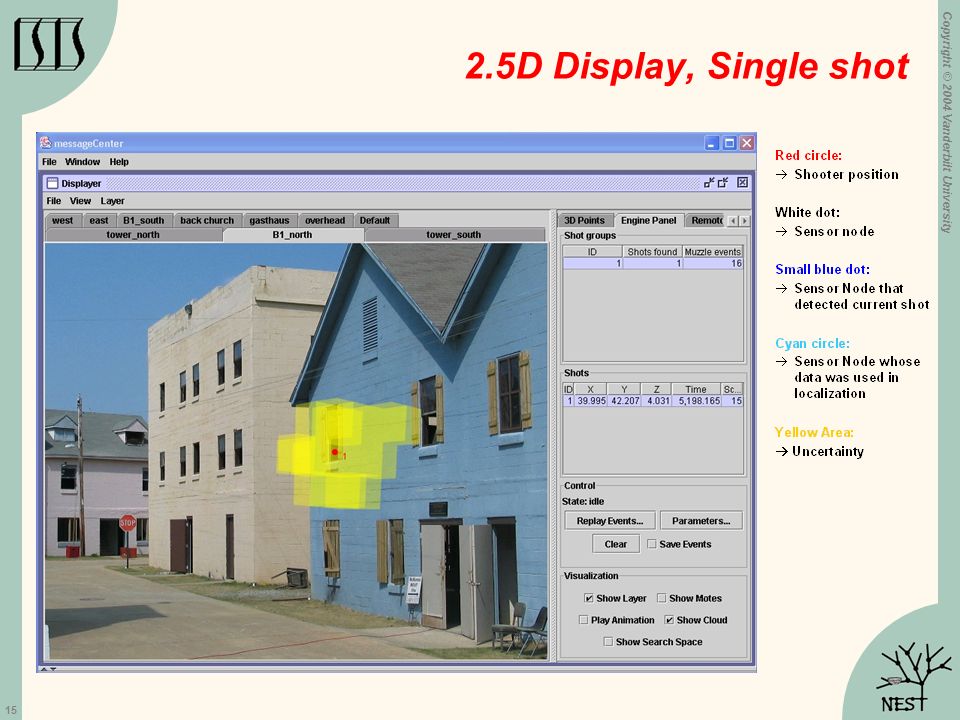Image resolution: width=960 pixels, height=720 pixels.
Task: Switch to the B1_south view tab
Action: 144,220
